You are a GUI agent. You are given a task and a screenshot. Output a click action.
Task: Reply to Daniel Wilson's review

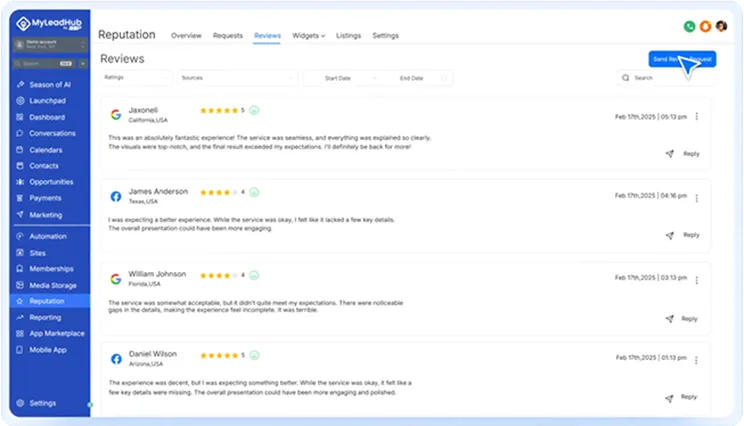point(682,397)
